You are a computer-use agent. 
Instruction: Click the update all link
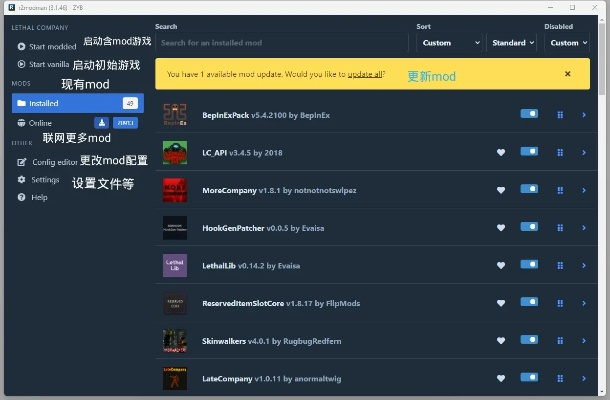click(365, 74)
